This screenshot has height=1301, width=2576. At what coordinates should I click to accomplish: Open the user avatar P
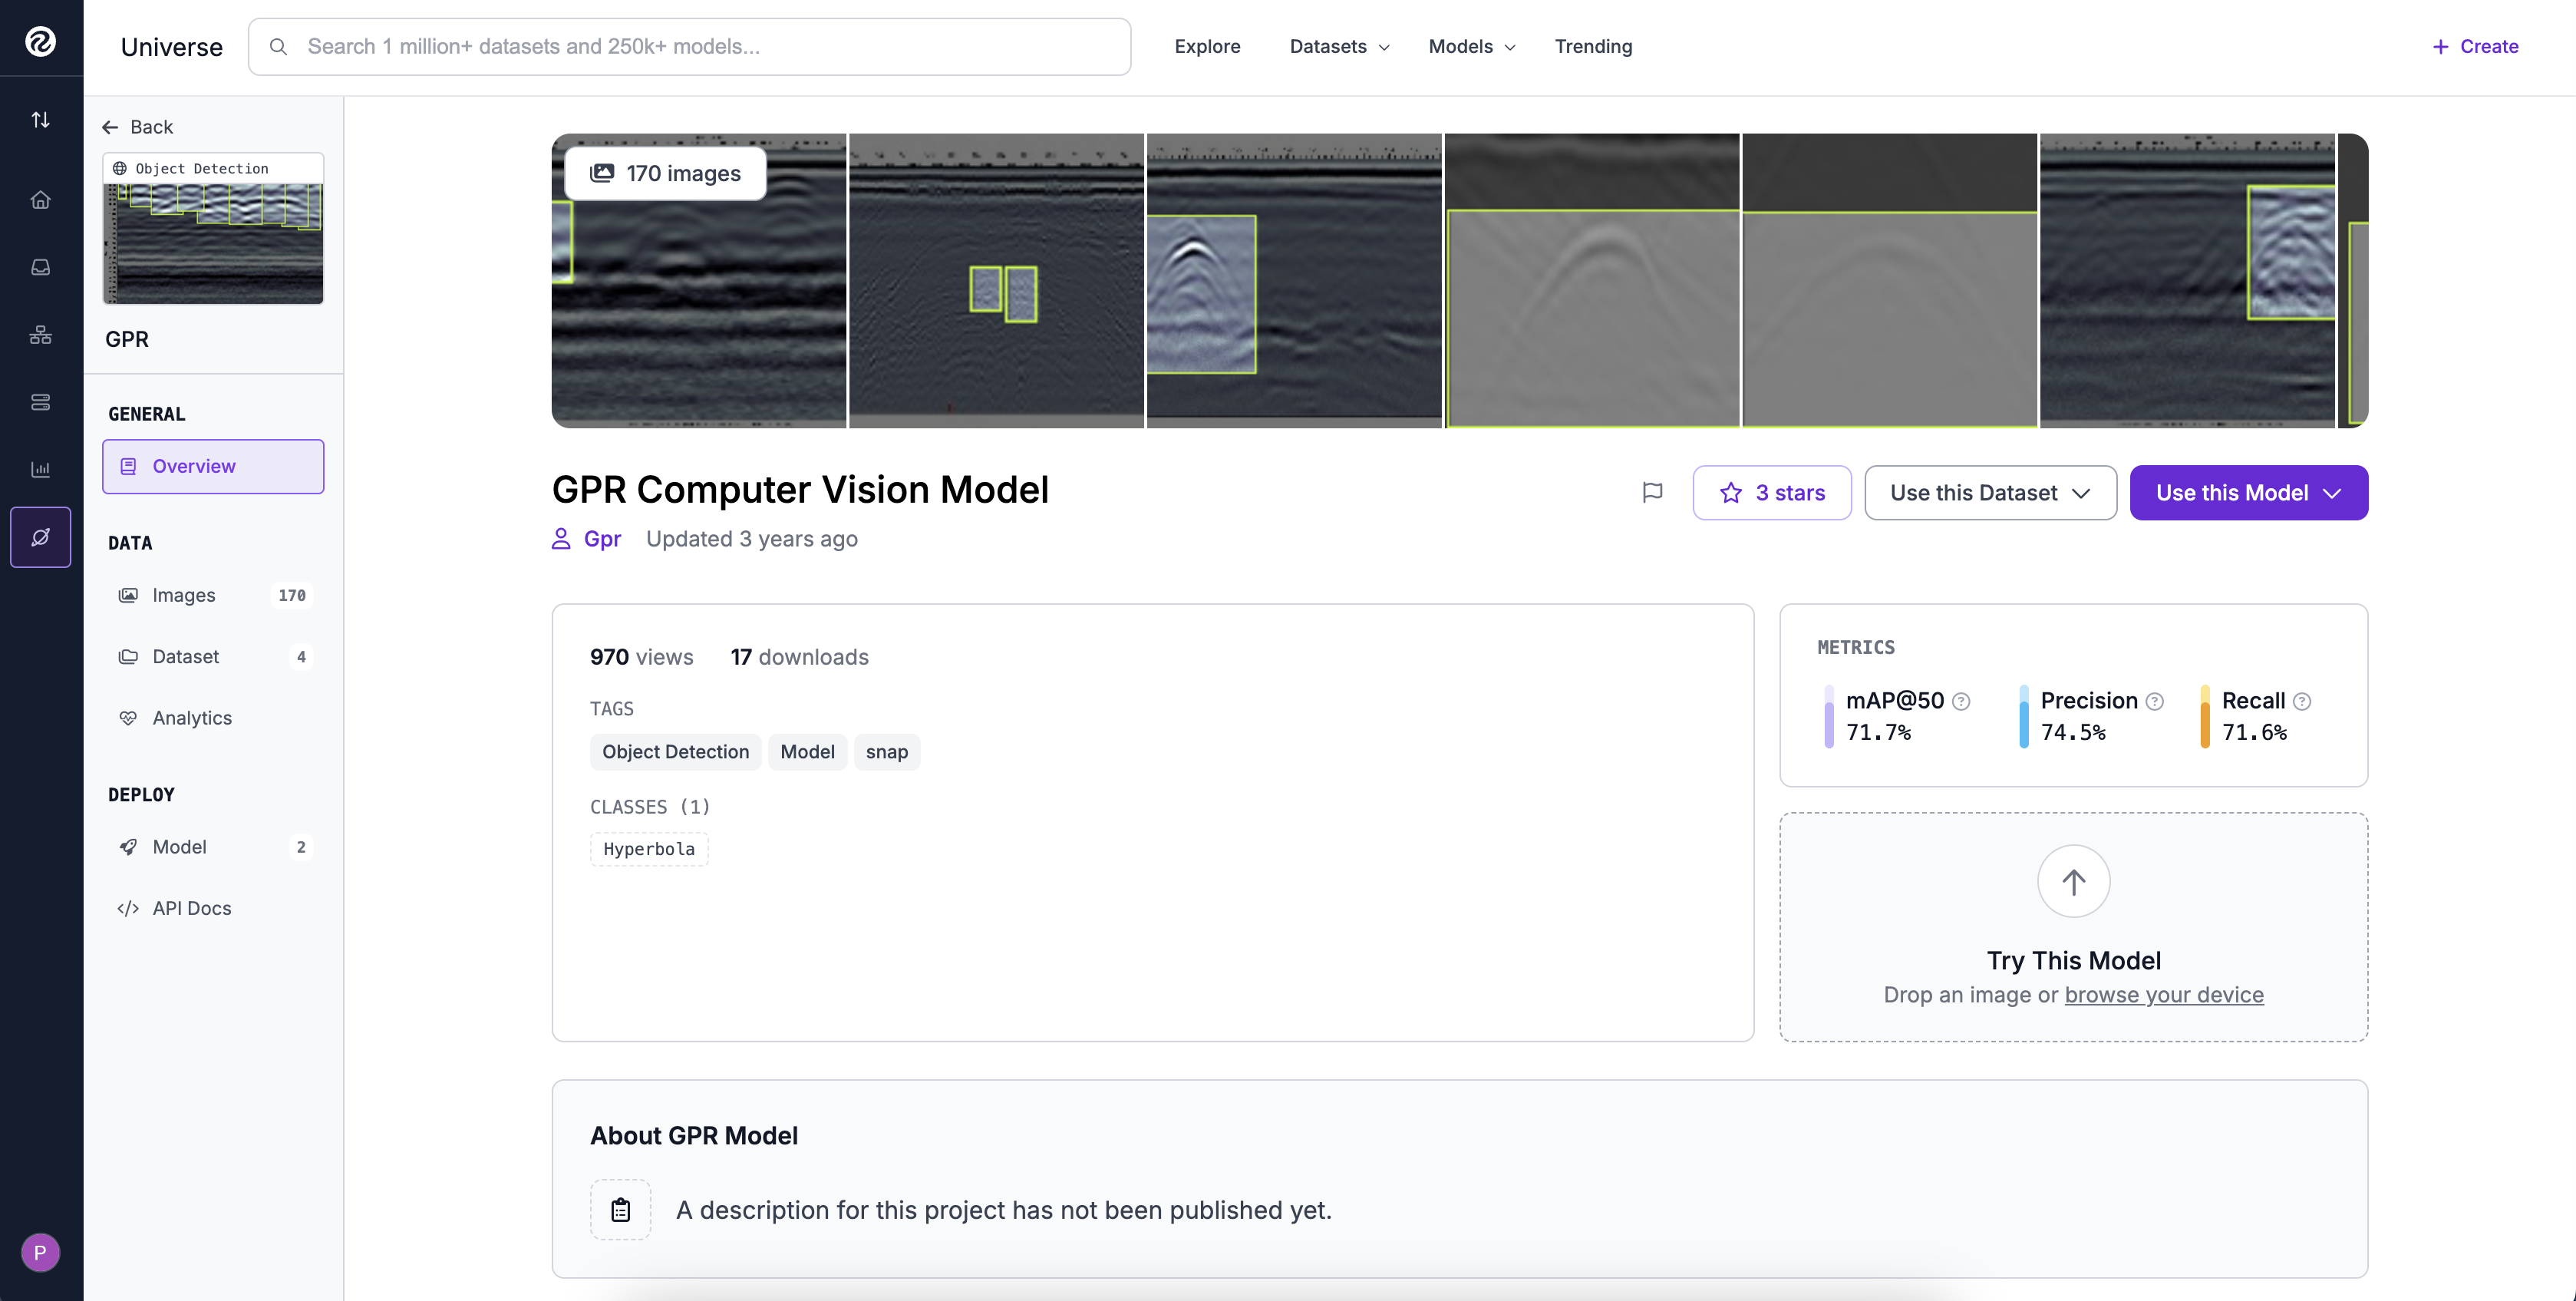coord(40,1252)
